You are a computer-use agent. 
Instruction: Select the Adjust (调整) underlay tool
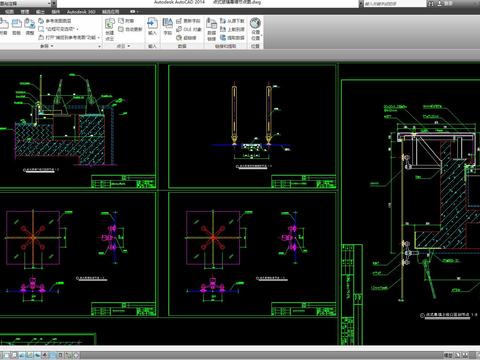[x=30, y=27]
